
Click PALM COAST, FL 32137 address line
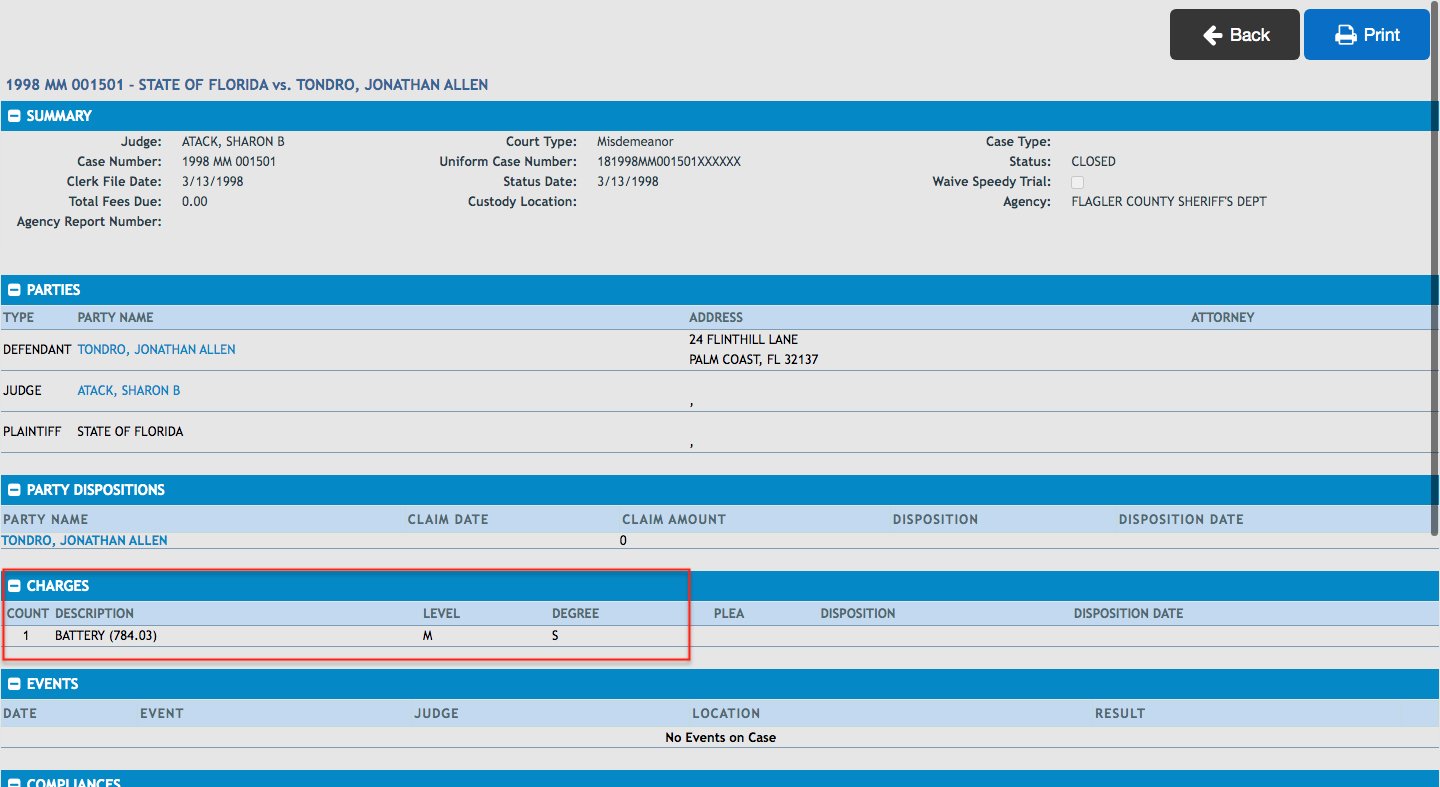coord(754,360)
